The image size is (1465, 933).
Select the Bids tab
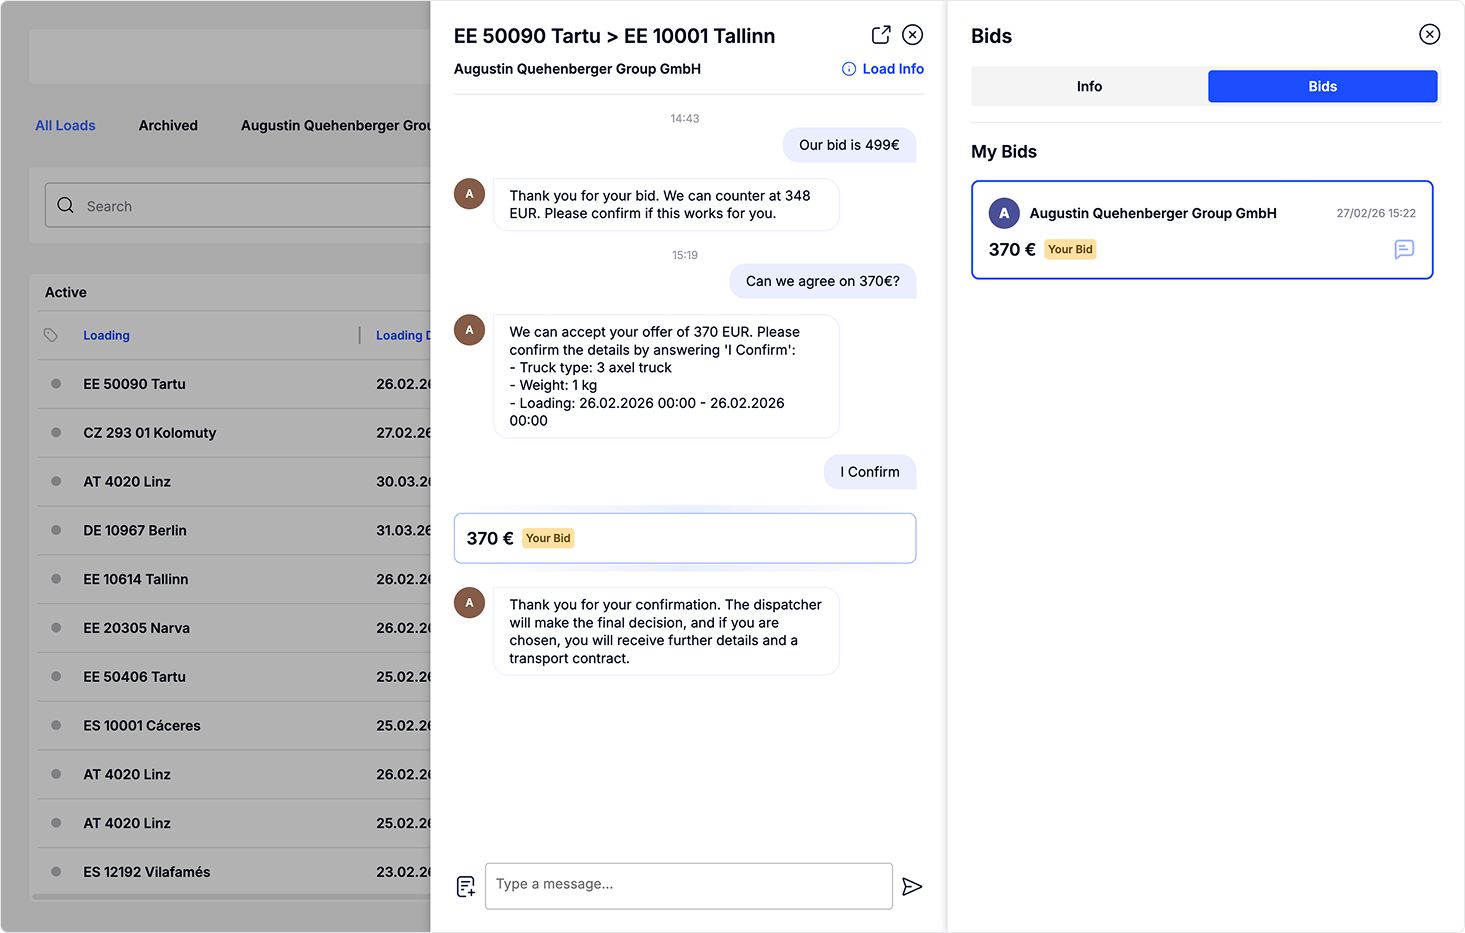click(x=1321, y=87)
